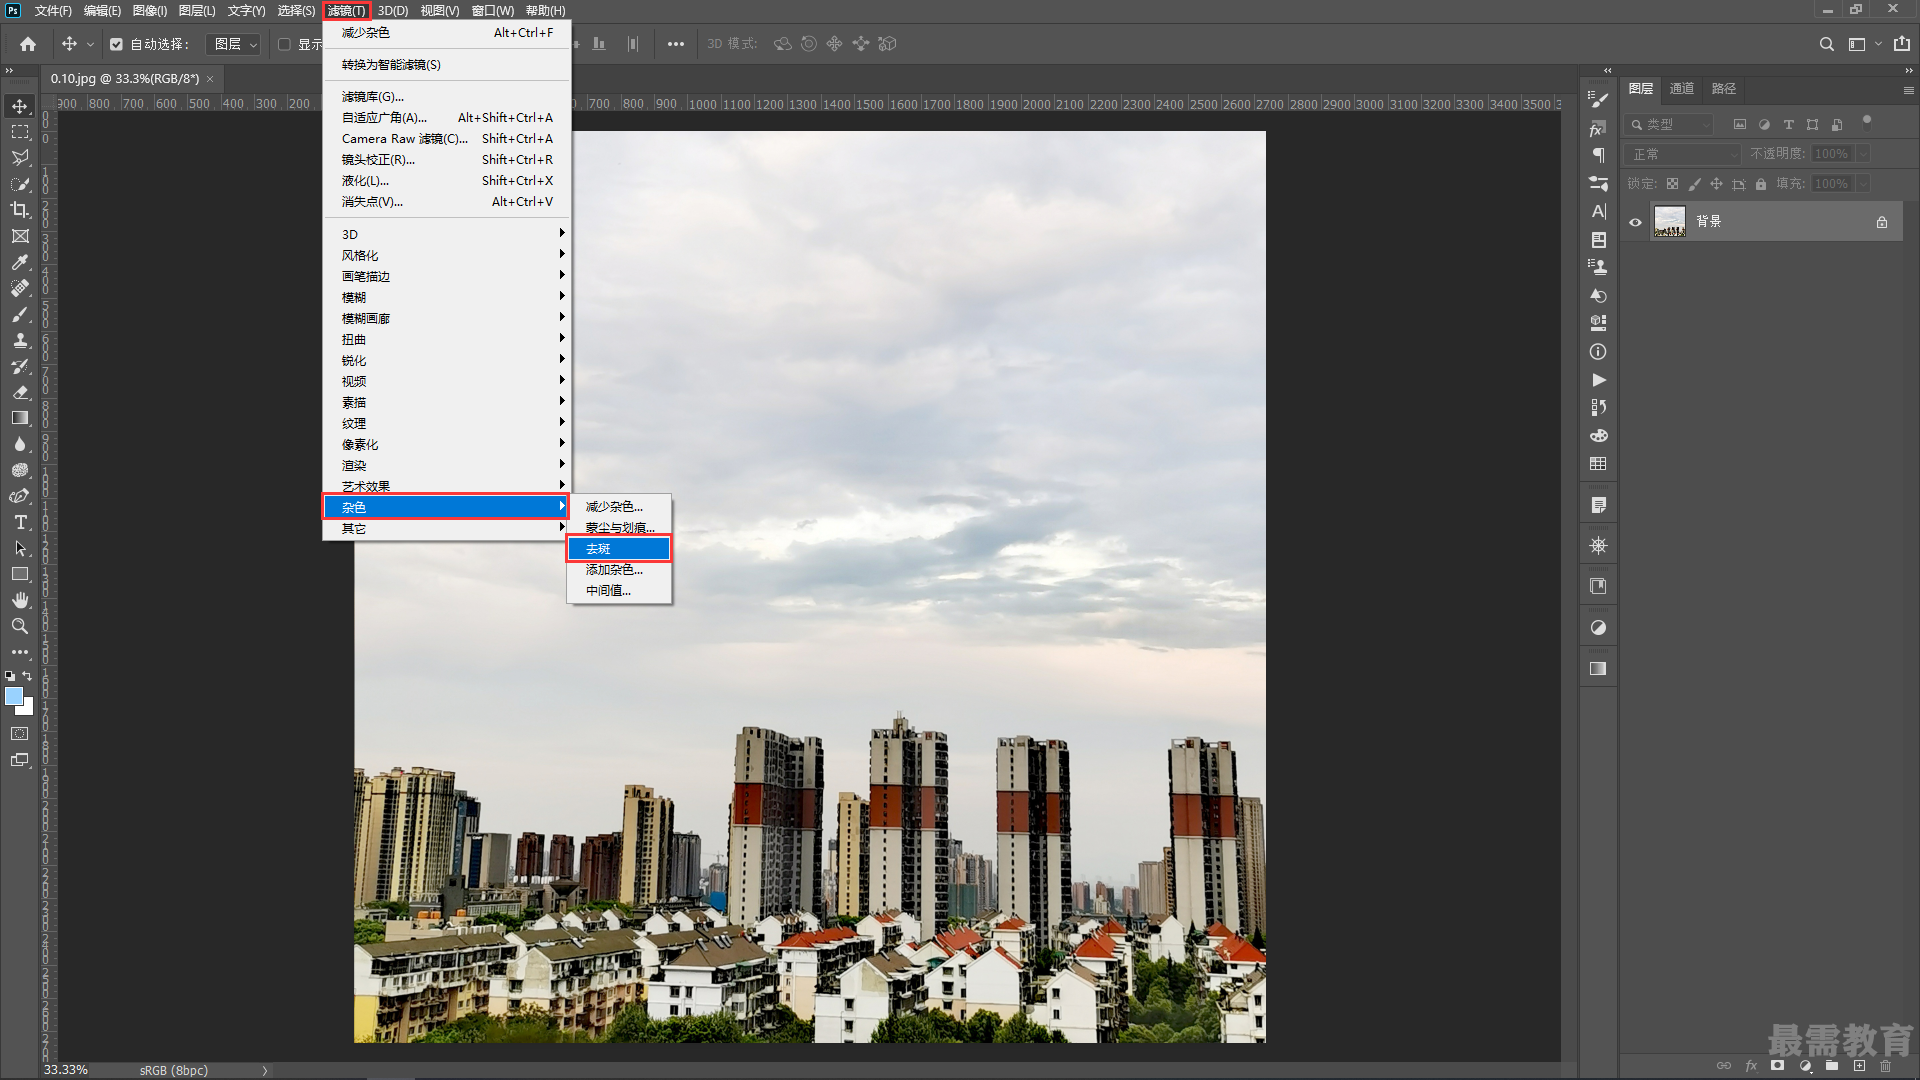Screen dimensions: 1920x1080
Task: Select the Move tool
Action: (x=20, y=106)
